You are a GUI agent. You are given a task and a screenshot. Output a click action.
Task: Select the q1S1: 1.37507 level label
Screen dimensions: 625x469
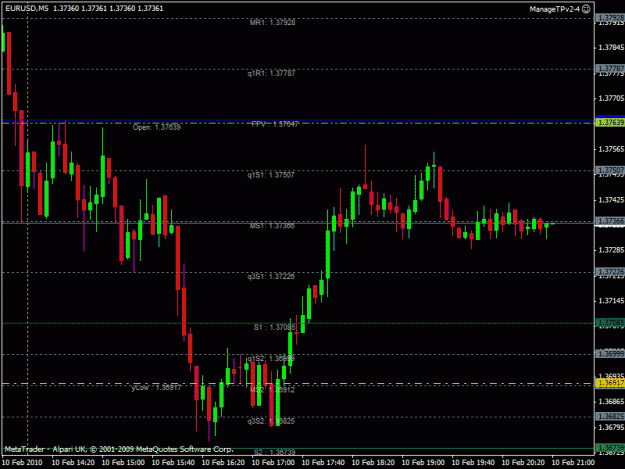click(x=271, y=175)
